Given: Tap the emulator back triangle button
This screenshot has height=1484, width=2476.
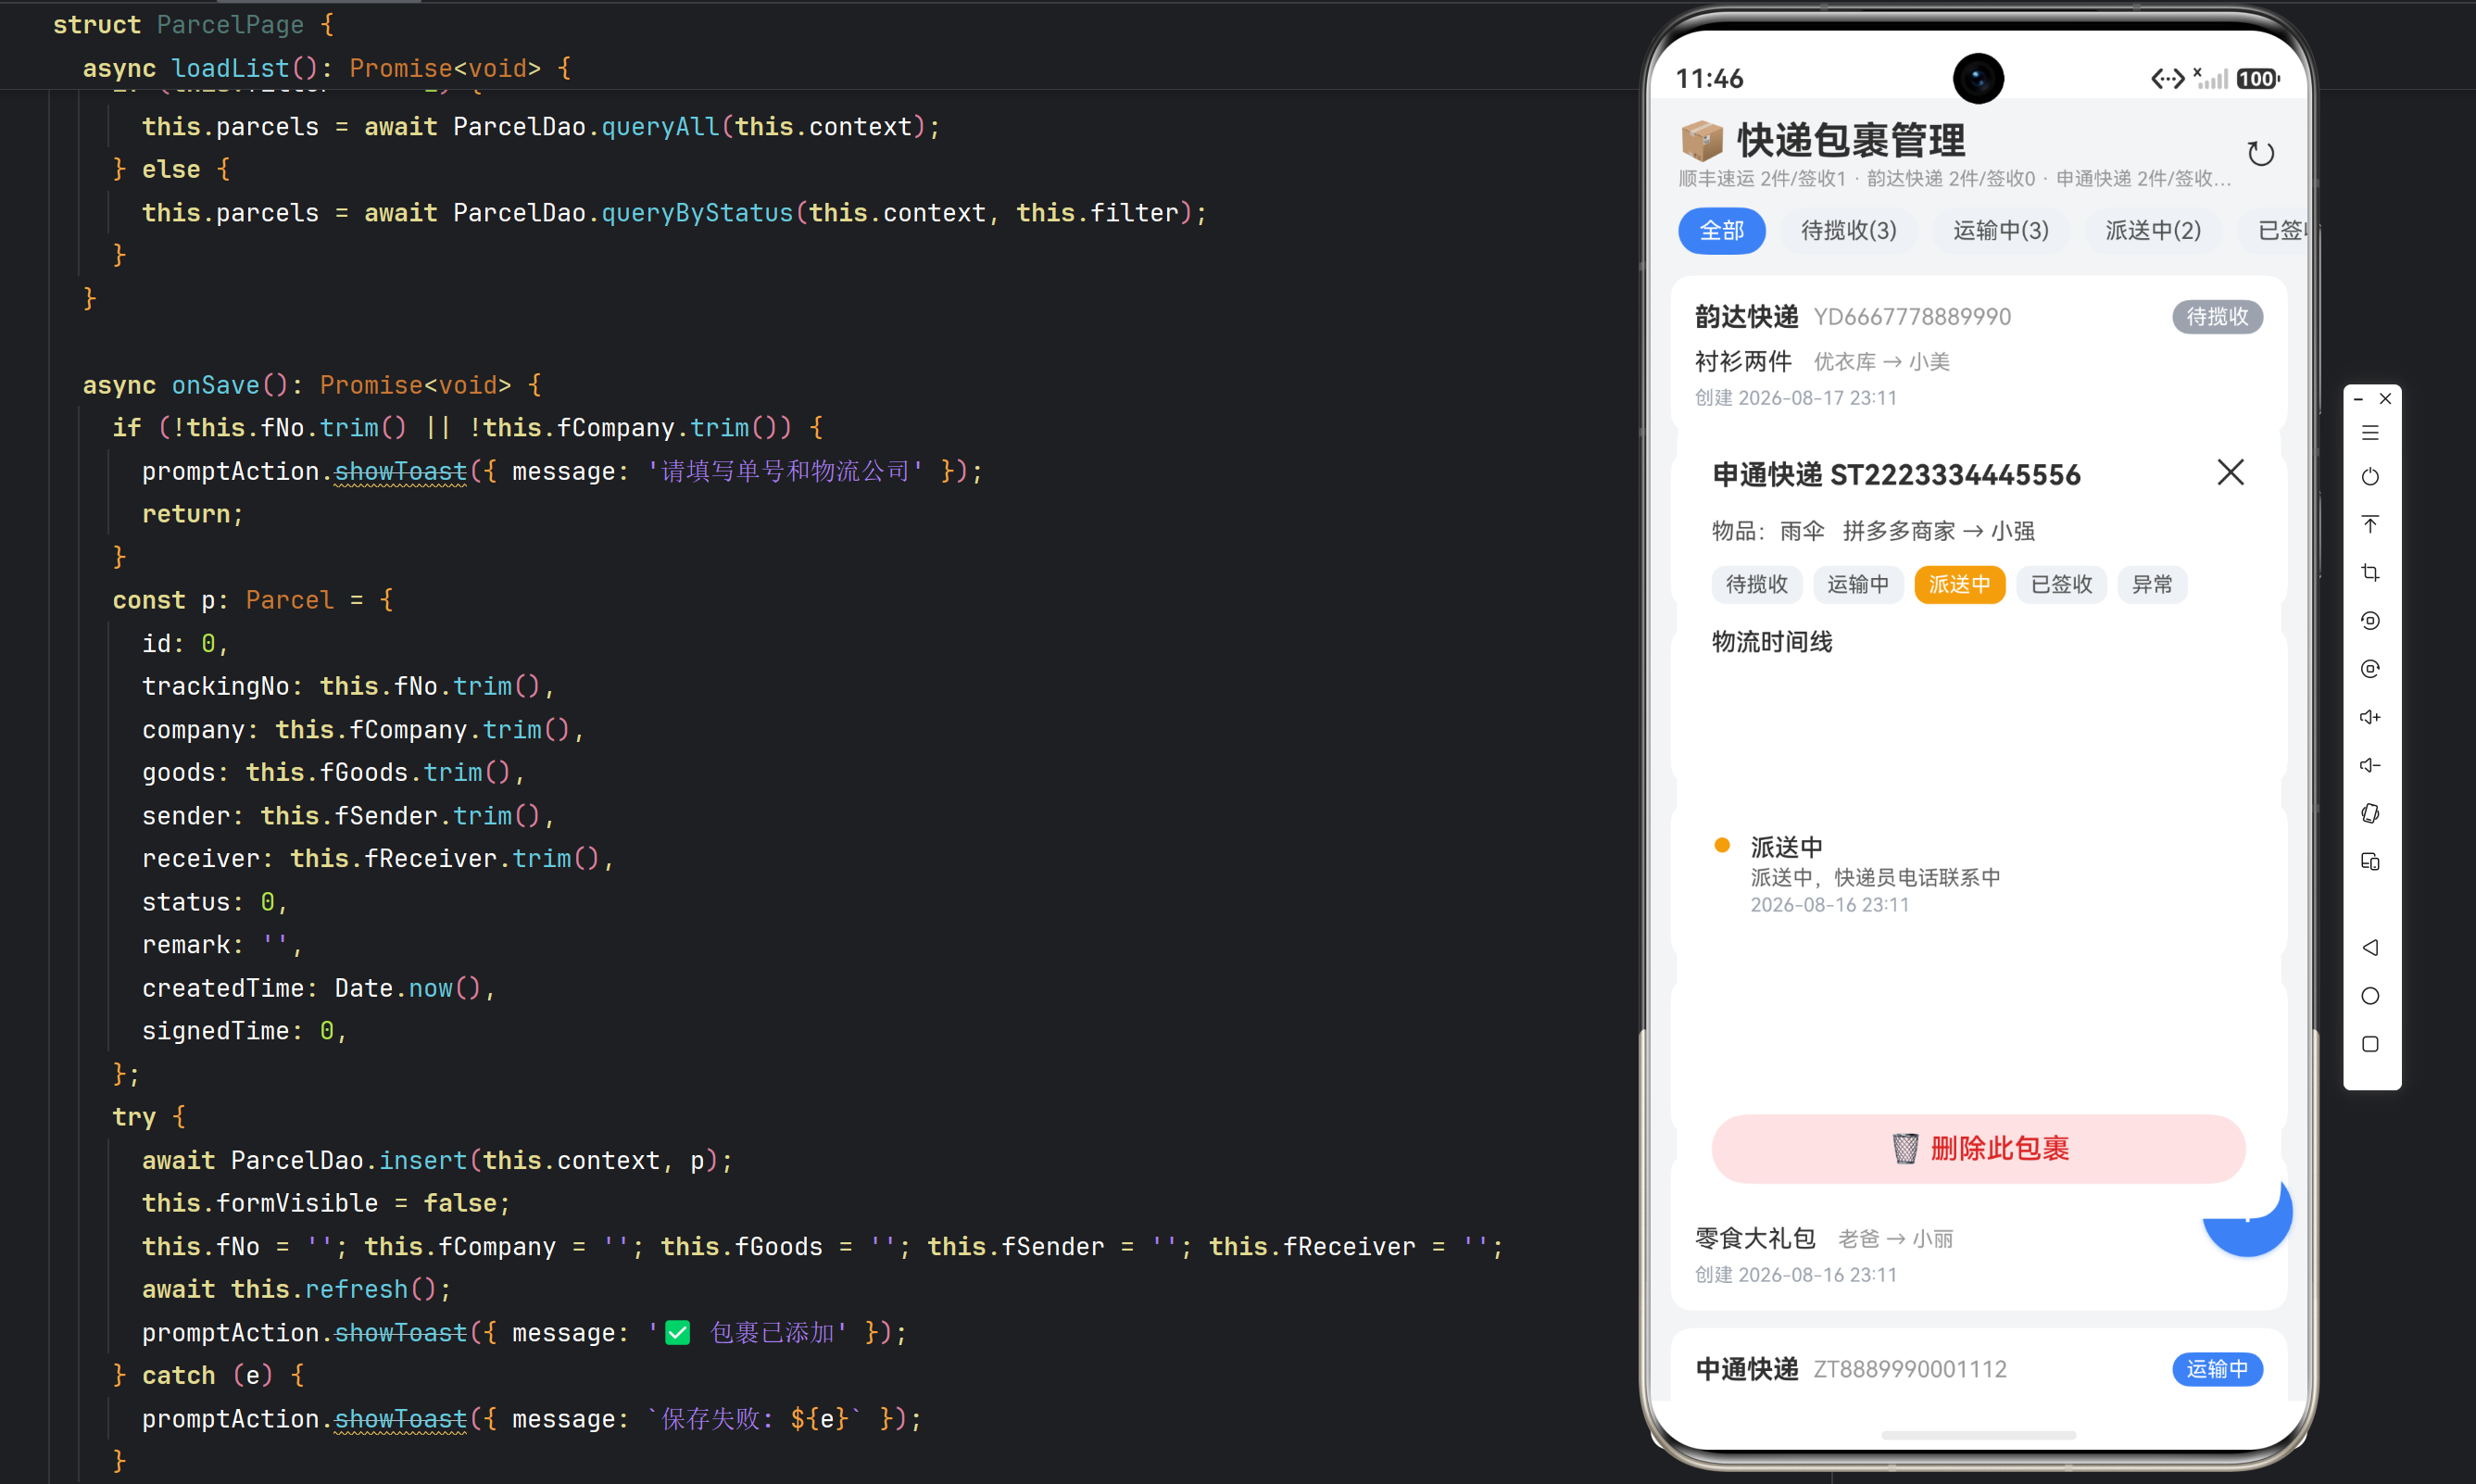Looking at the screenshot, I should [x=2370, y=947].
